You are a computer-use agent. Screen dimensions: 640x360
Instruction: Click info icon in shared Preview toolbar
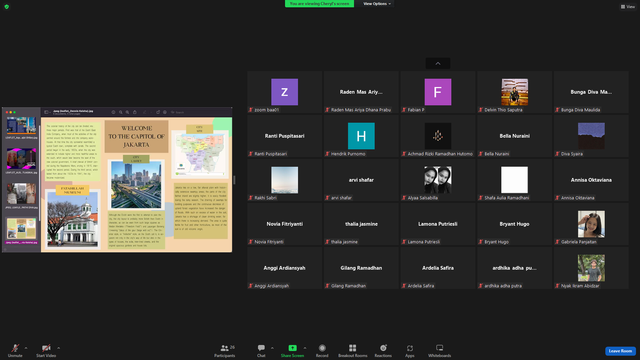point(113,112)
